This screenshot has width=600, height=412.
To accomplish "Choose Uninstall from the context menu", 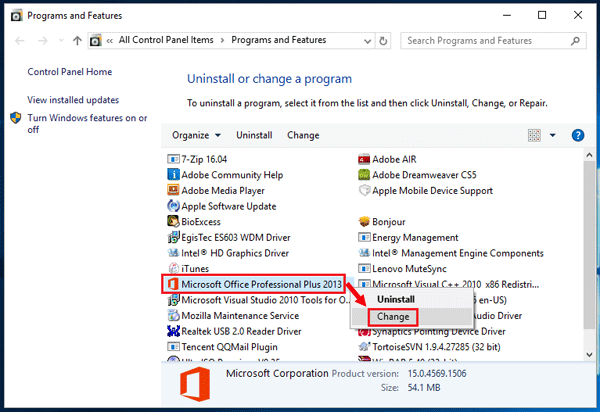I will (x=396, y=299).
